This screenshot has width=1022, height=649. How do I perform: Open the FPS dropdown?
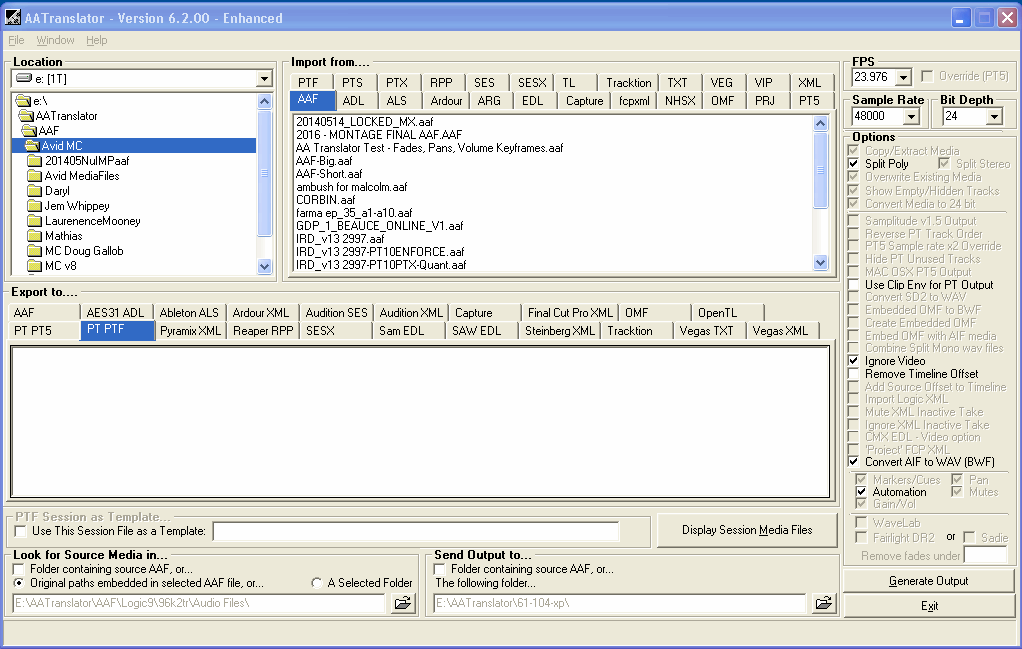(903, 78)
